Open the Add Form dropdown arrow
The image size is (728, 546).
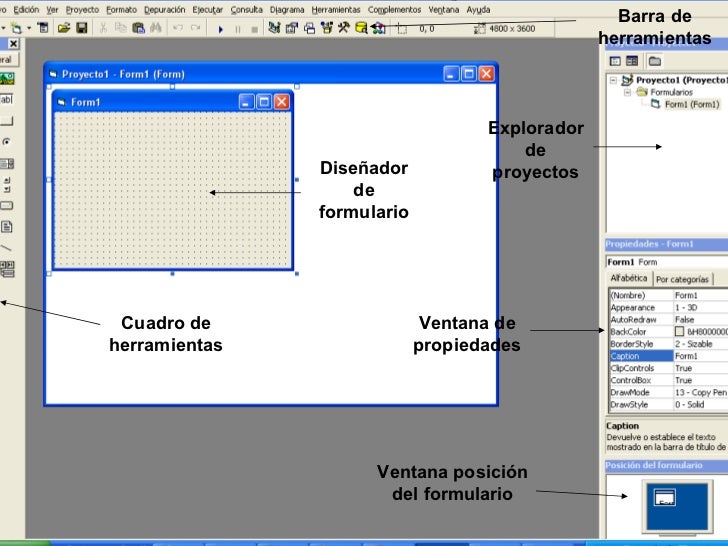[29, 28]
